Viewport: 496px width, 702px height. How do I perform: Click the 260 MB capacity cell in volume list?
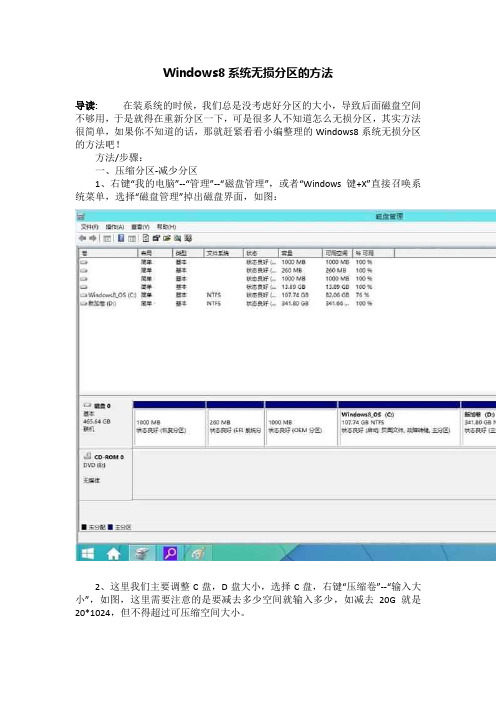tap(292, 270)
